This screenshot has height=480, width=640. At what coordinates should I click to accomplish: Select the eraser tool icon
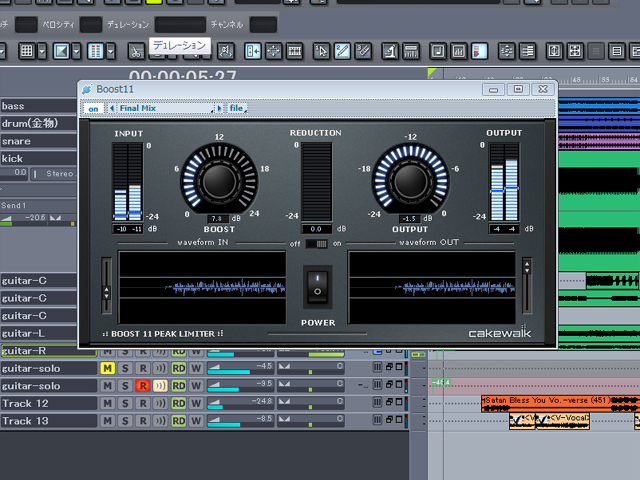click(x=363, y=51)
